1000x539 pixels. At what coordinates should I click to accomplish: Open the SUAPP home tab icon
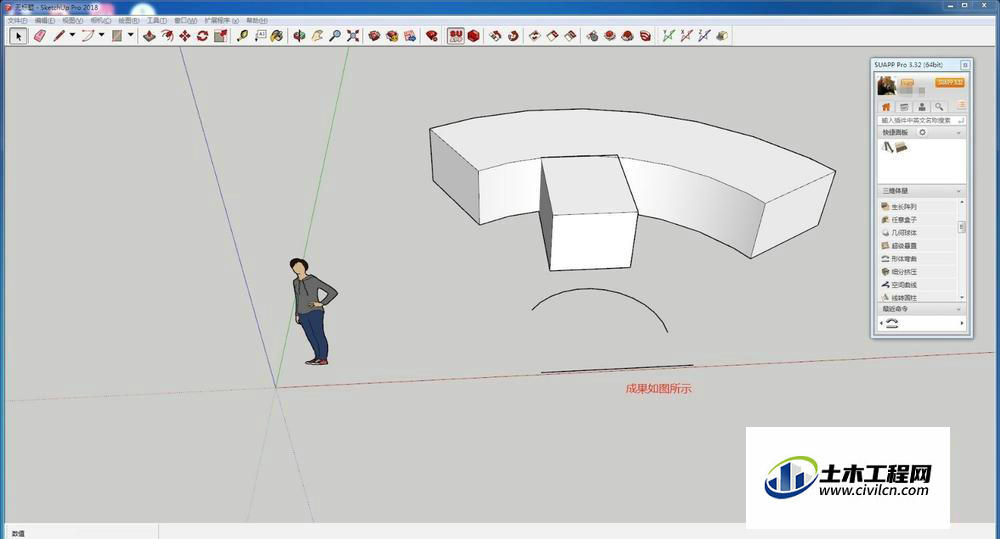886,107
